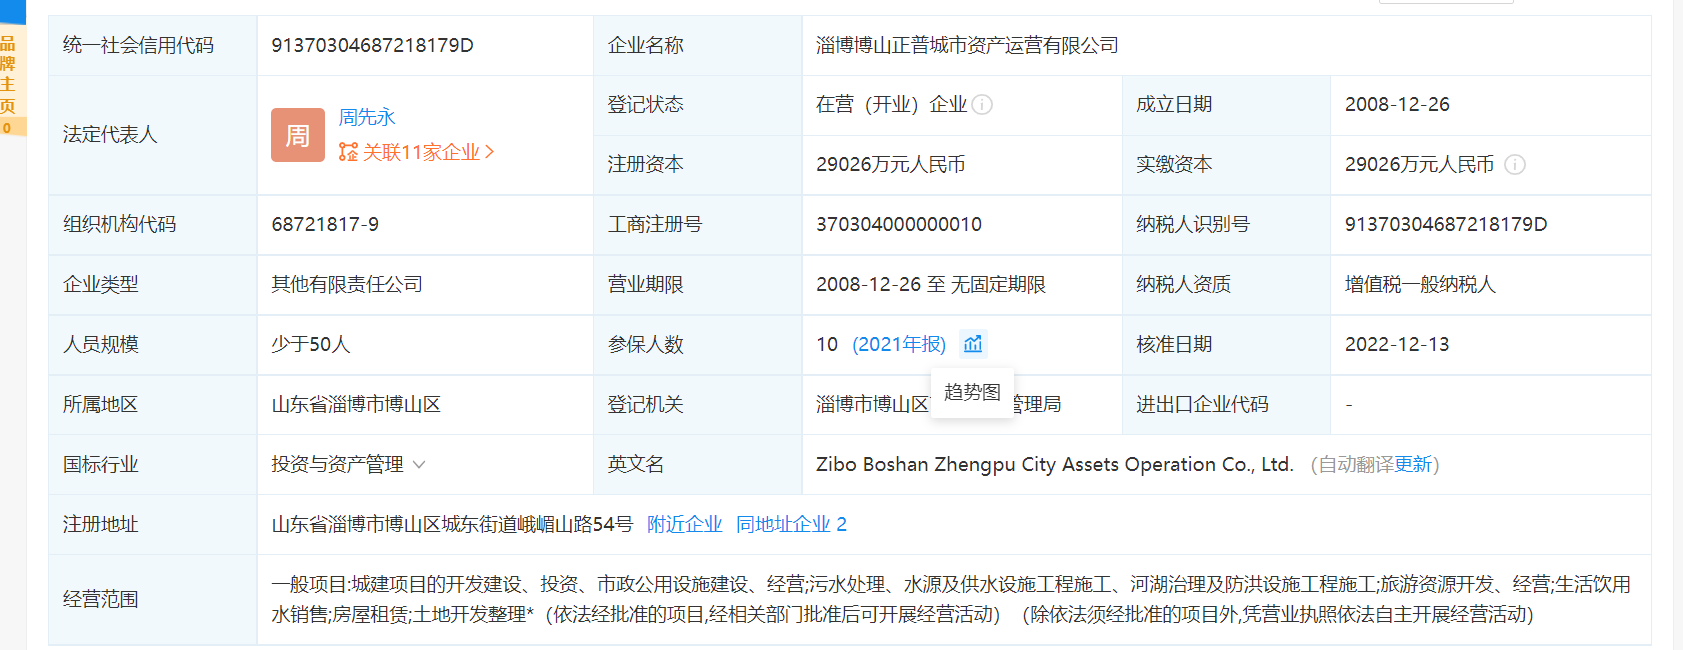
Task: Click the network icon before 关联11家企业
Action: (x=348, y=152)
